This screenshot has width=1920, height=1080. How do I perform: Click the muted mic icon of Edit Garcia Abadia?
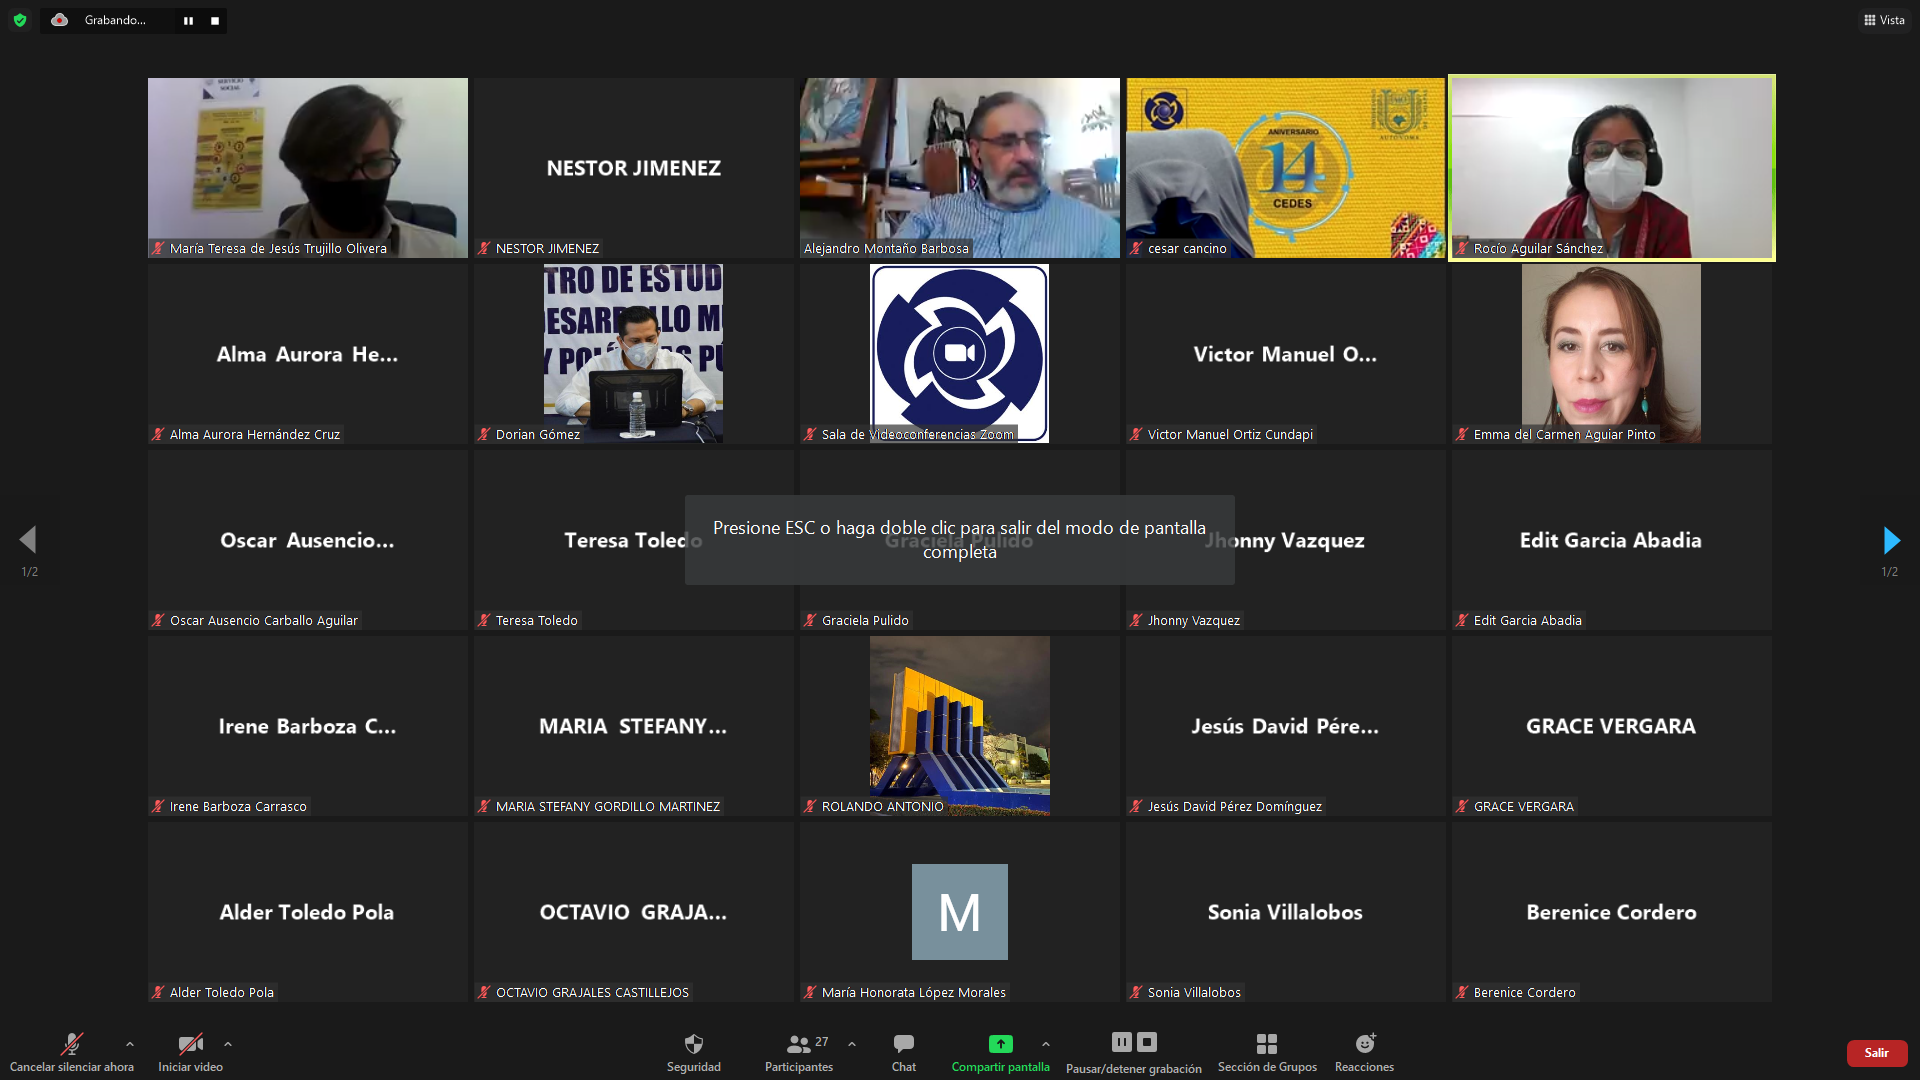(x=1462, y=620)
